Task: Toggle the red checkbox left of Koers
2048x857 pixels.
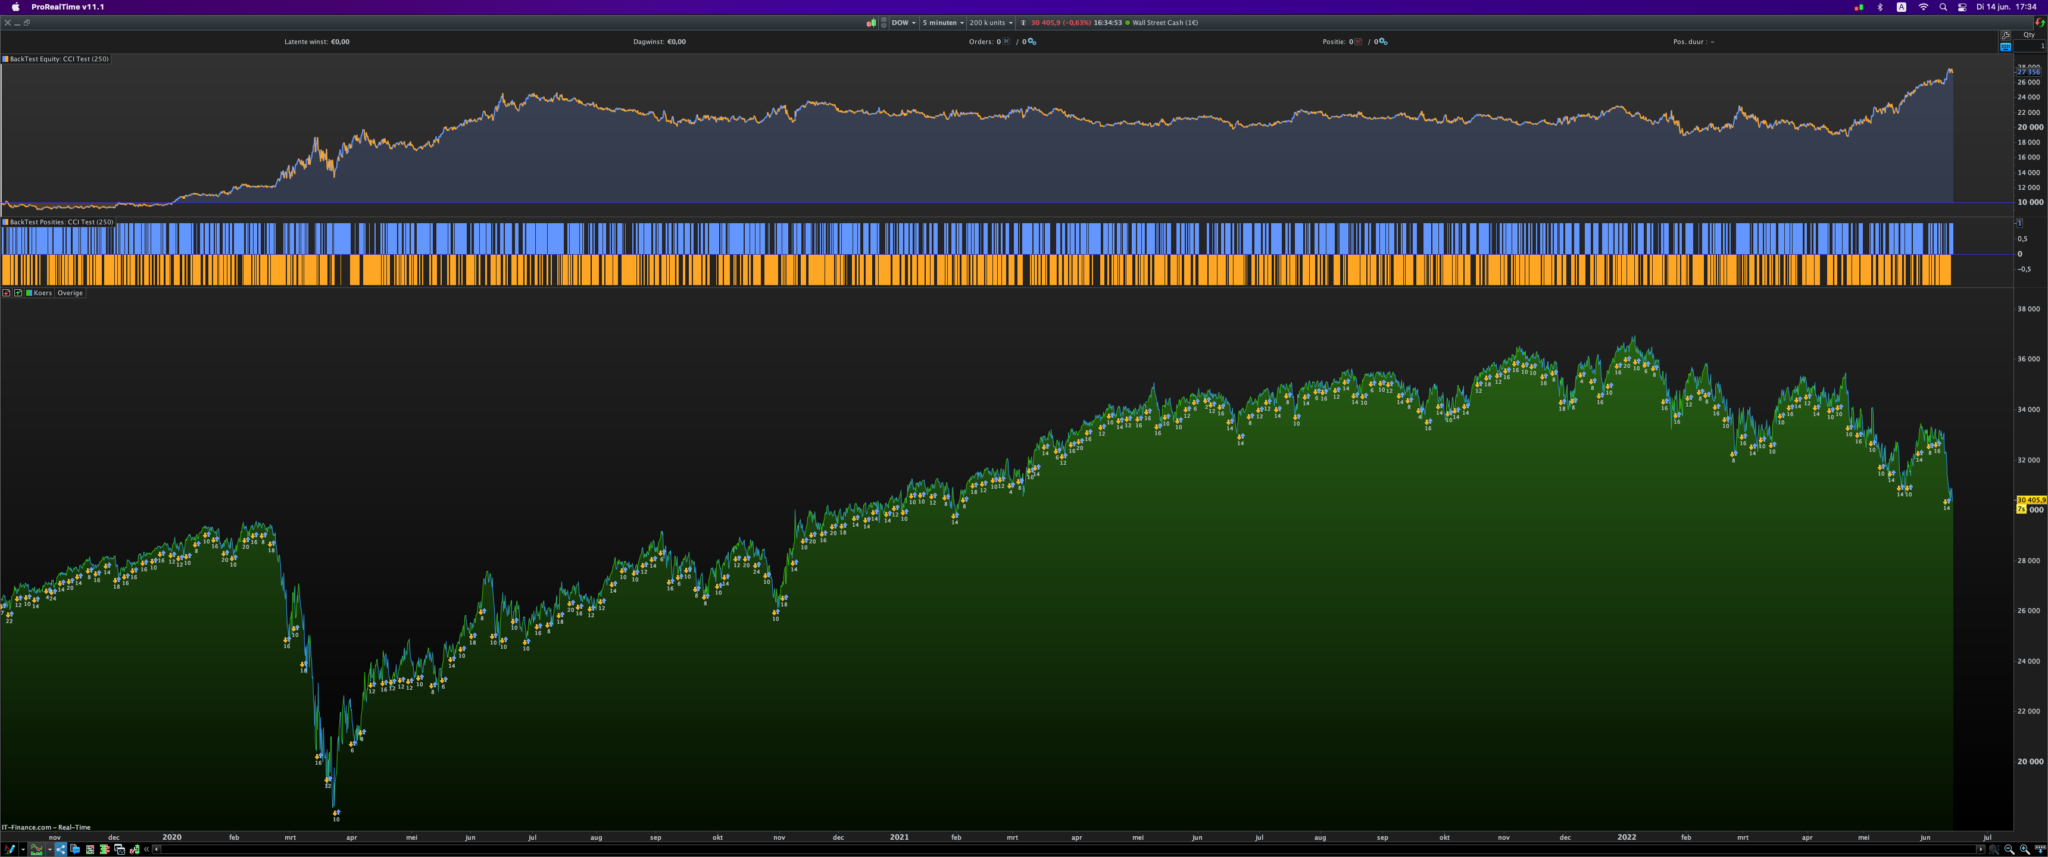Action: coord(6,293)
